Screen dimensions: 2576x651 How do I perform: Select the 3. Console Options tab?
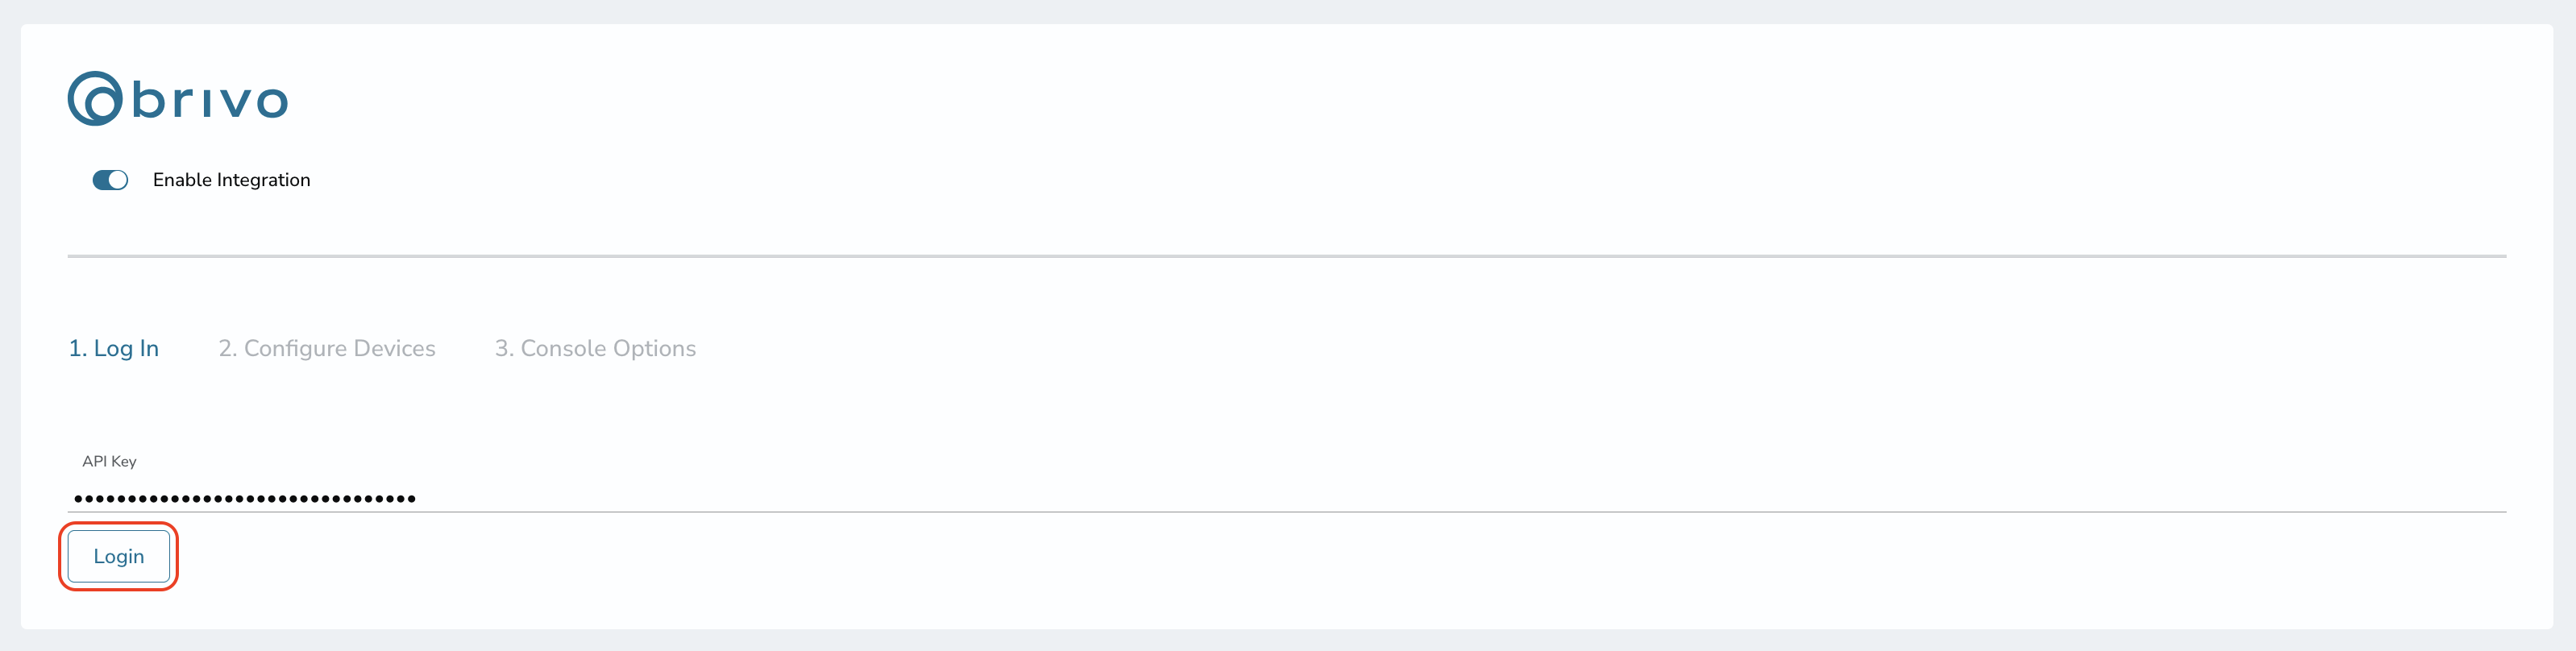[595, 348]
